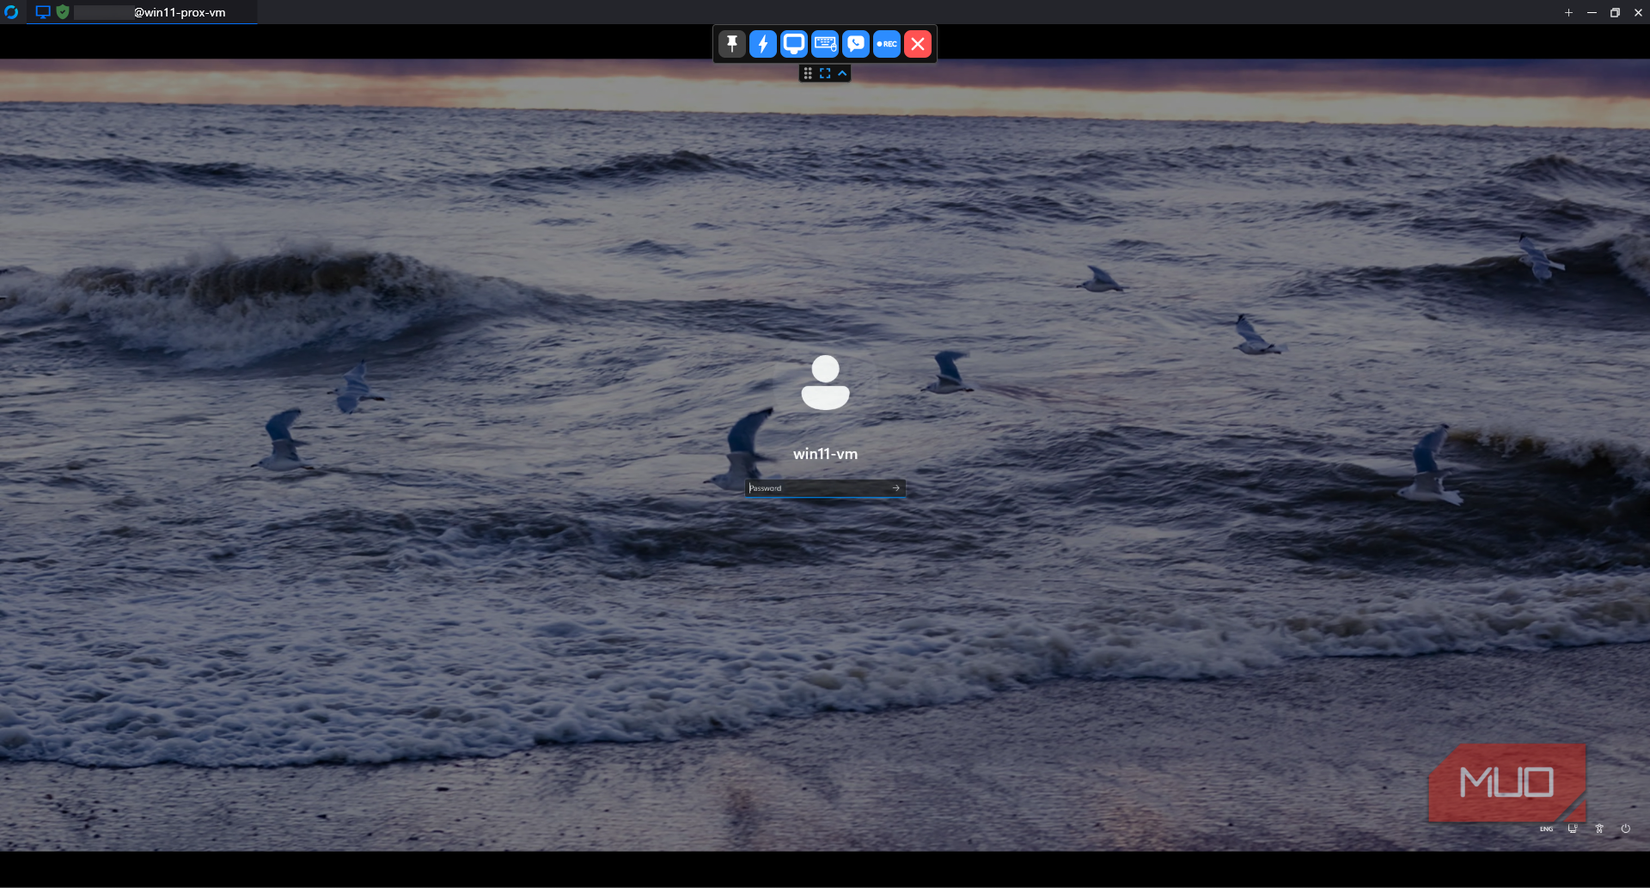Grab the toolbar drag handle dots
This screenshot has height=888, width=1650.
coord(808,73)
